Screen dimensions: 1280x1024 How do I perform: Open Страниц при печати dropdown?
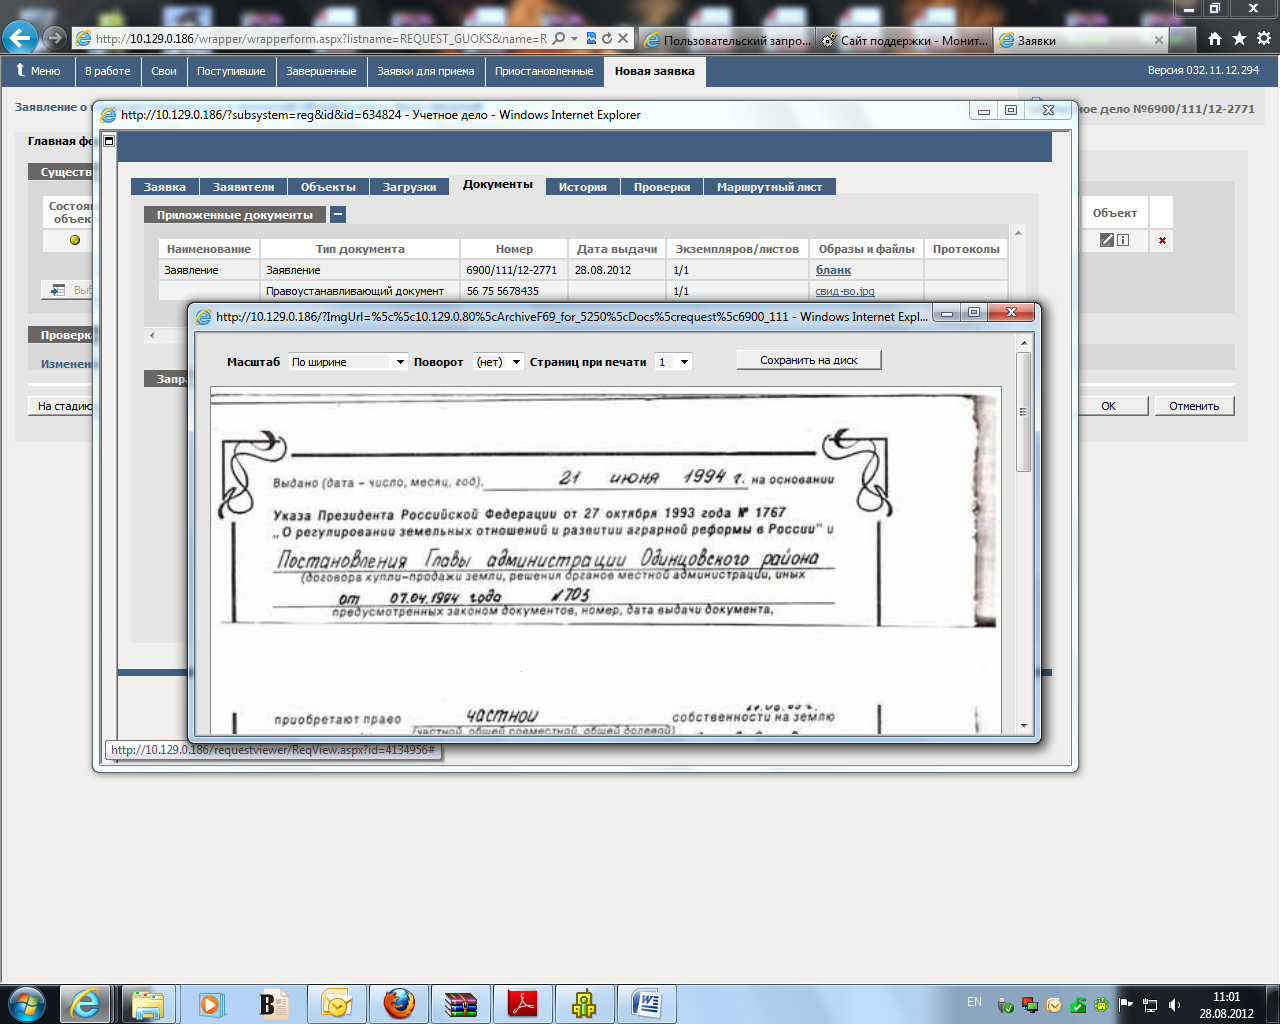(x=673, y=362)
